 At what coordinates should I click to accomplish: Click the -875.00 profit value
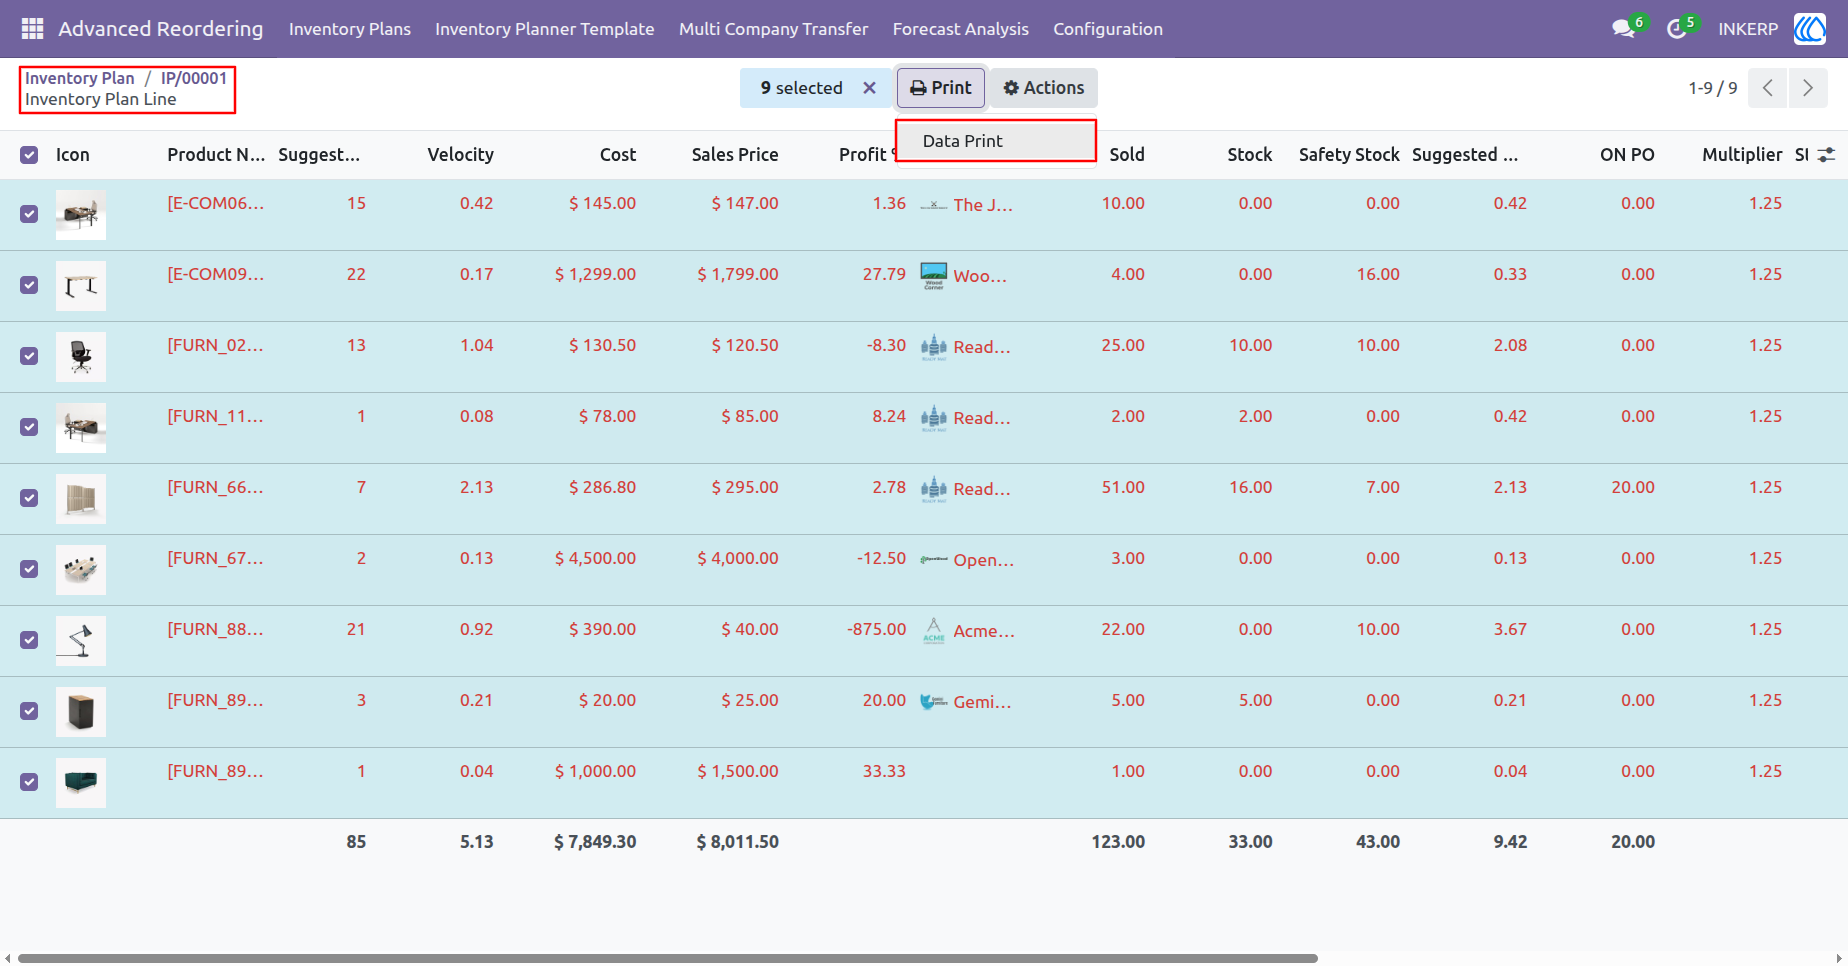point(876,629)
